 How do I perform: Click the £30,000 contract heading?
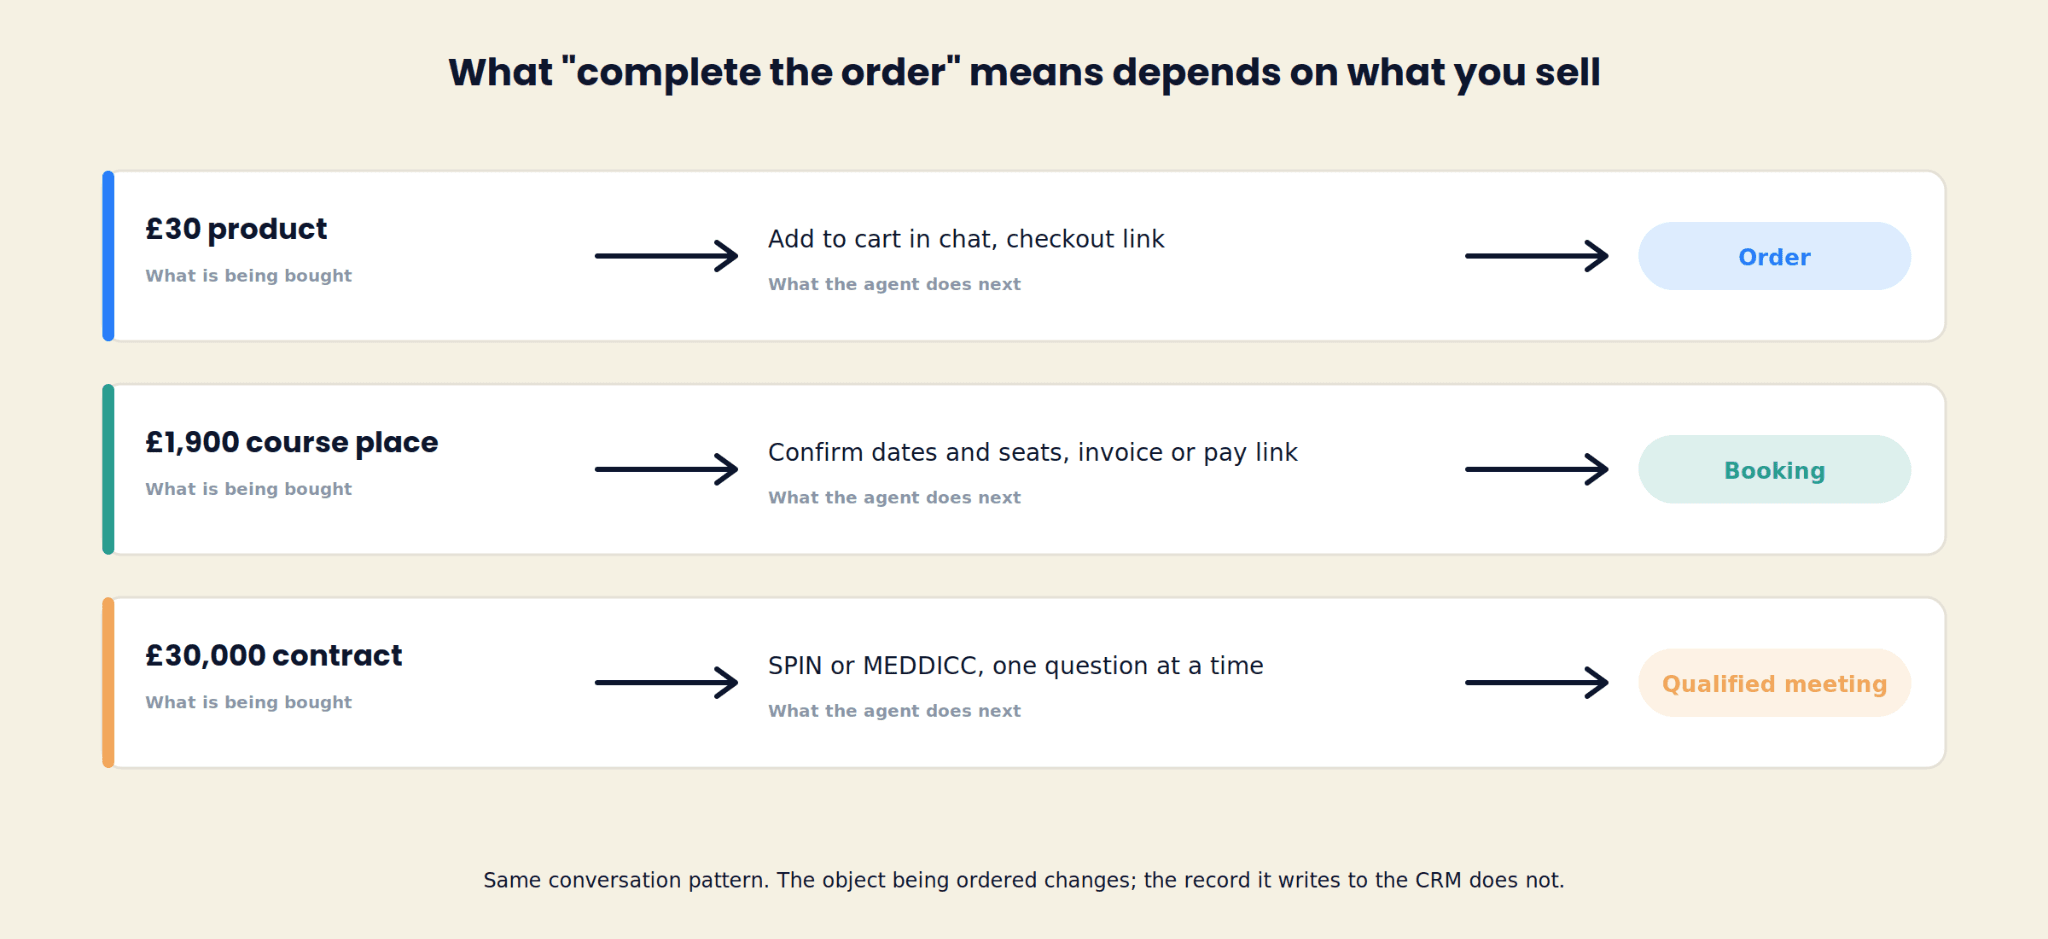pos(273,656)
